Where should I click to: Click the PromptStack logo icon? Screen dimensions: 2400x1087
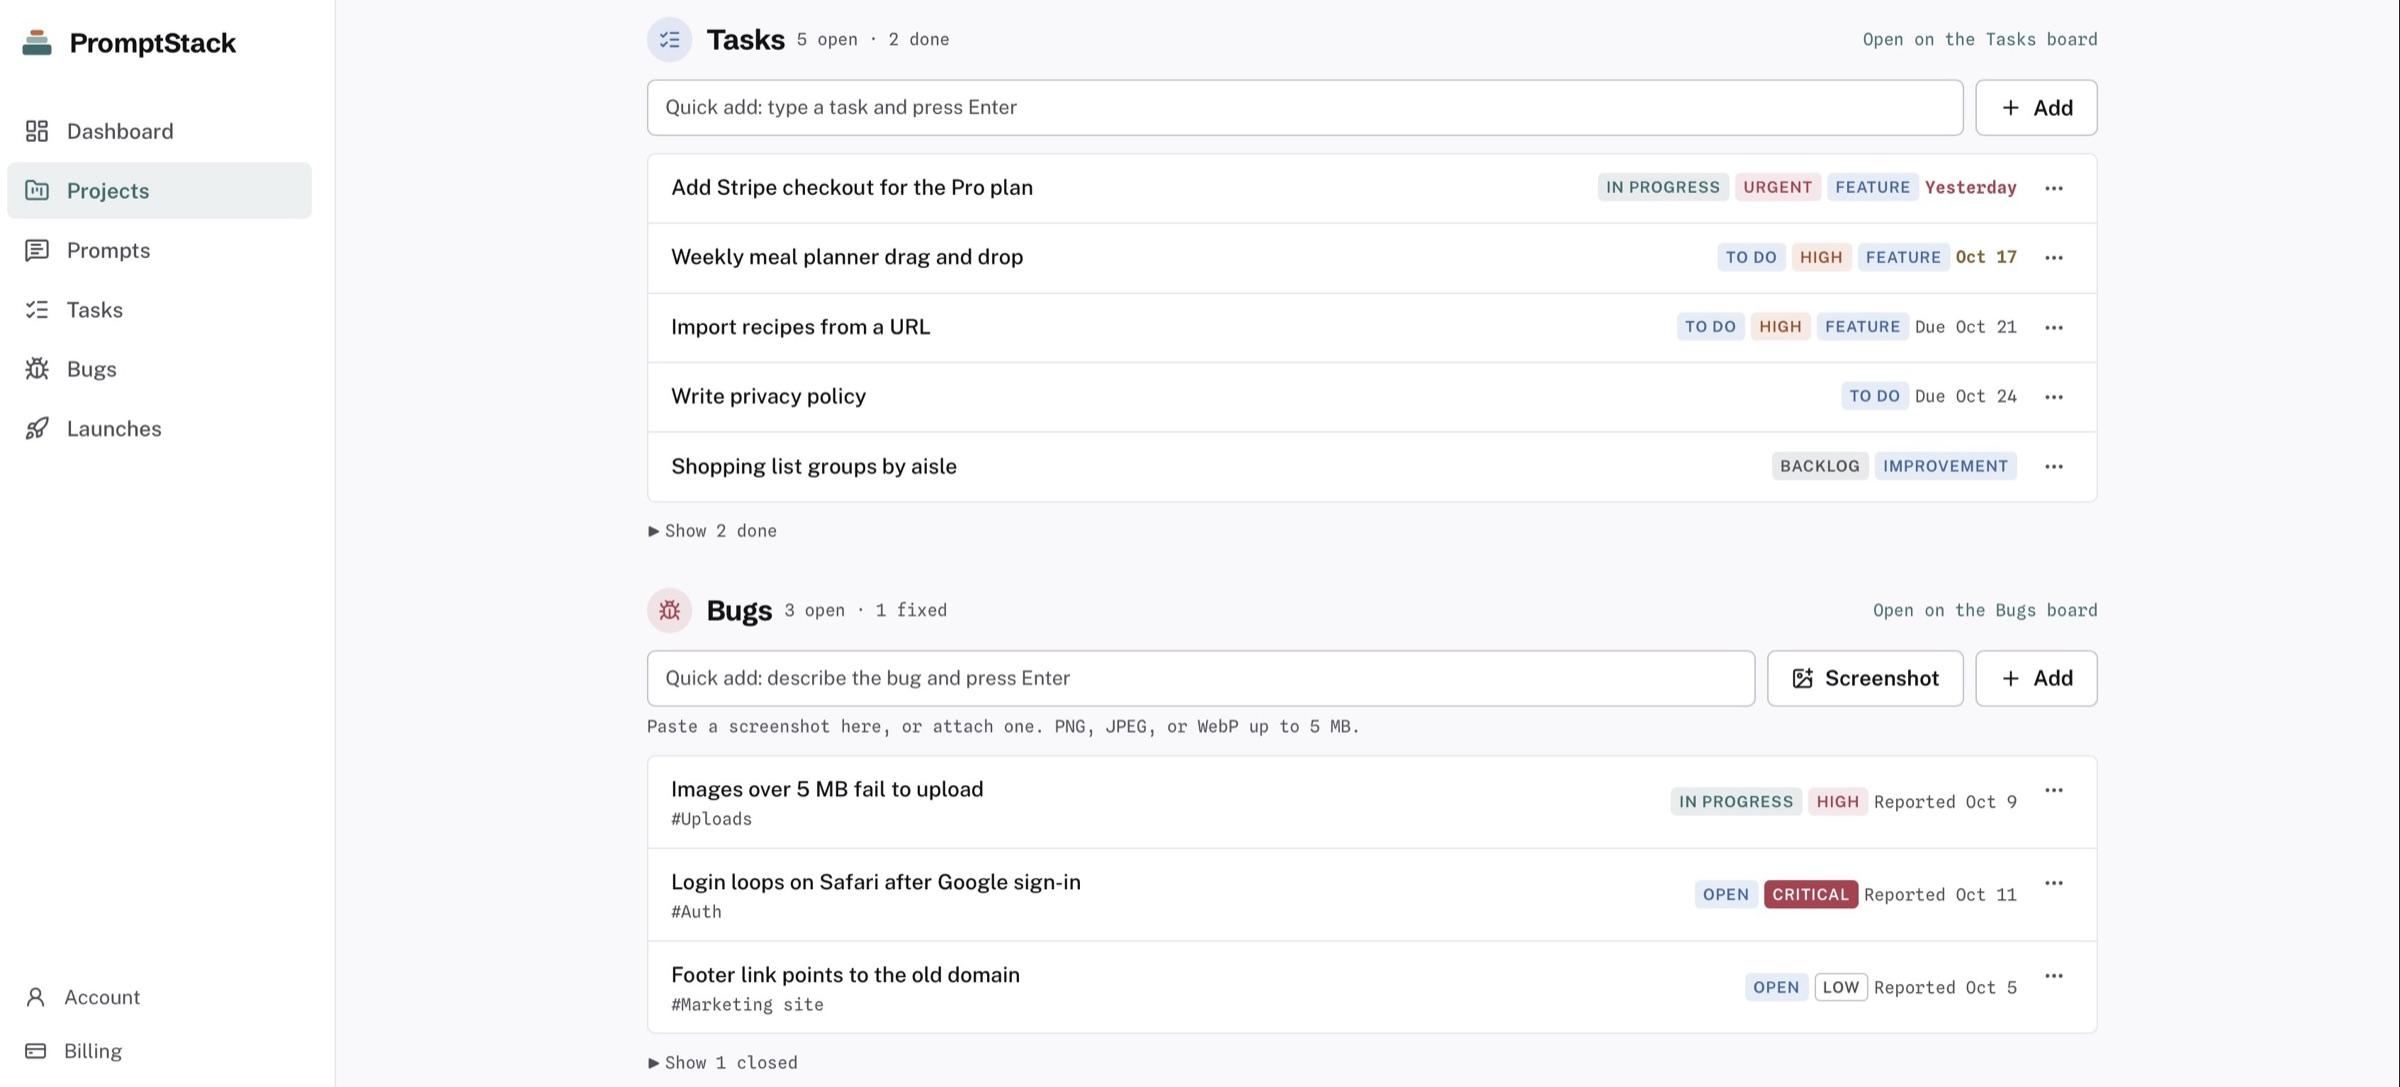pyautogui.click(x=37, y=43)
